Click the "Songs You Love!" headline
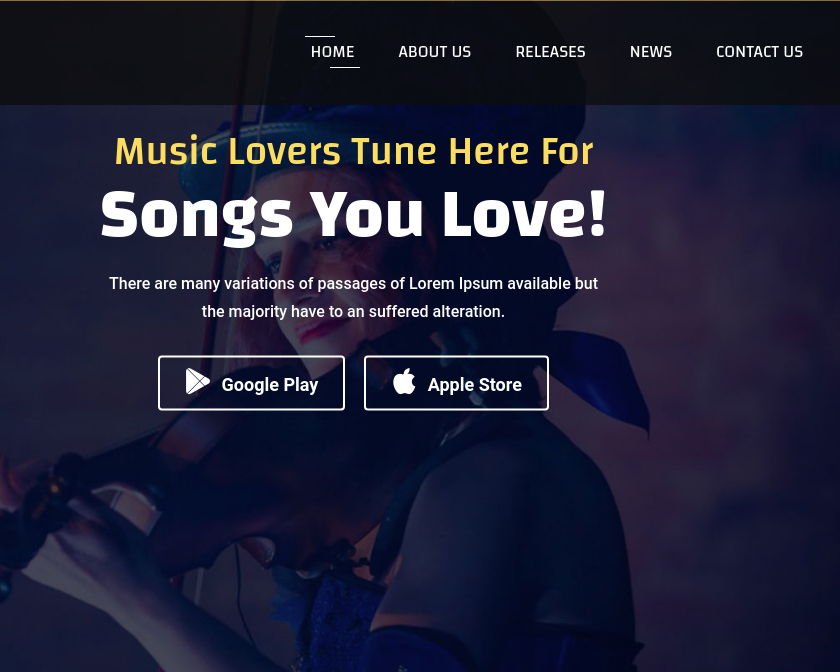The width and height of the screenshot is (840, 672). pos(353,215)
